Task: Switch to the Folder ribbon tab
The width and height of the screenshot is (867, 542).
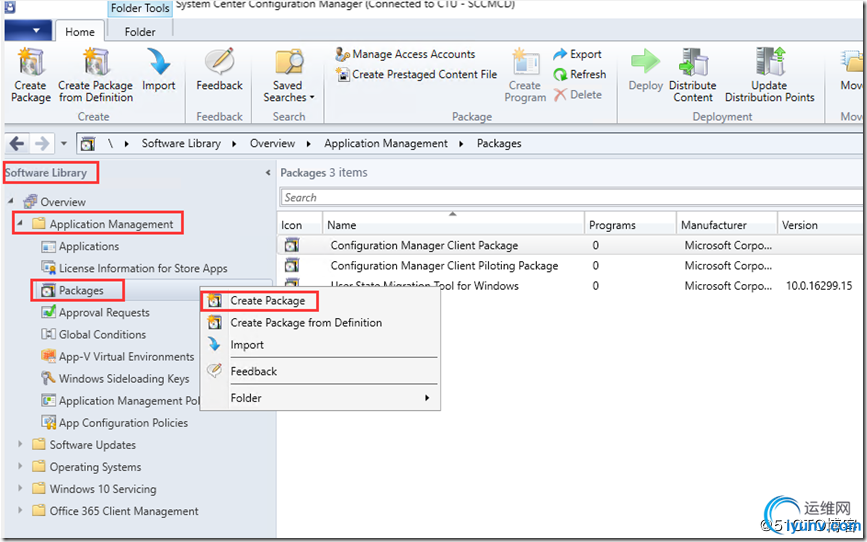Action: [140, 31]
